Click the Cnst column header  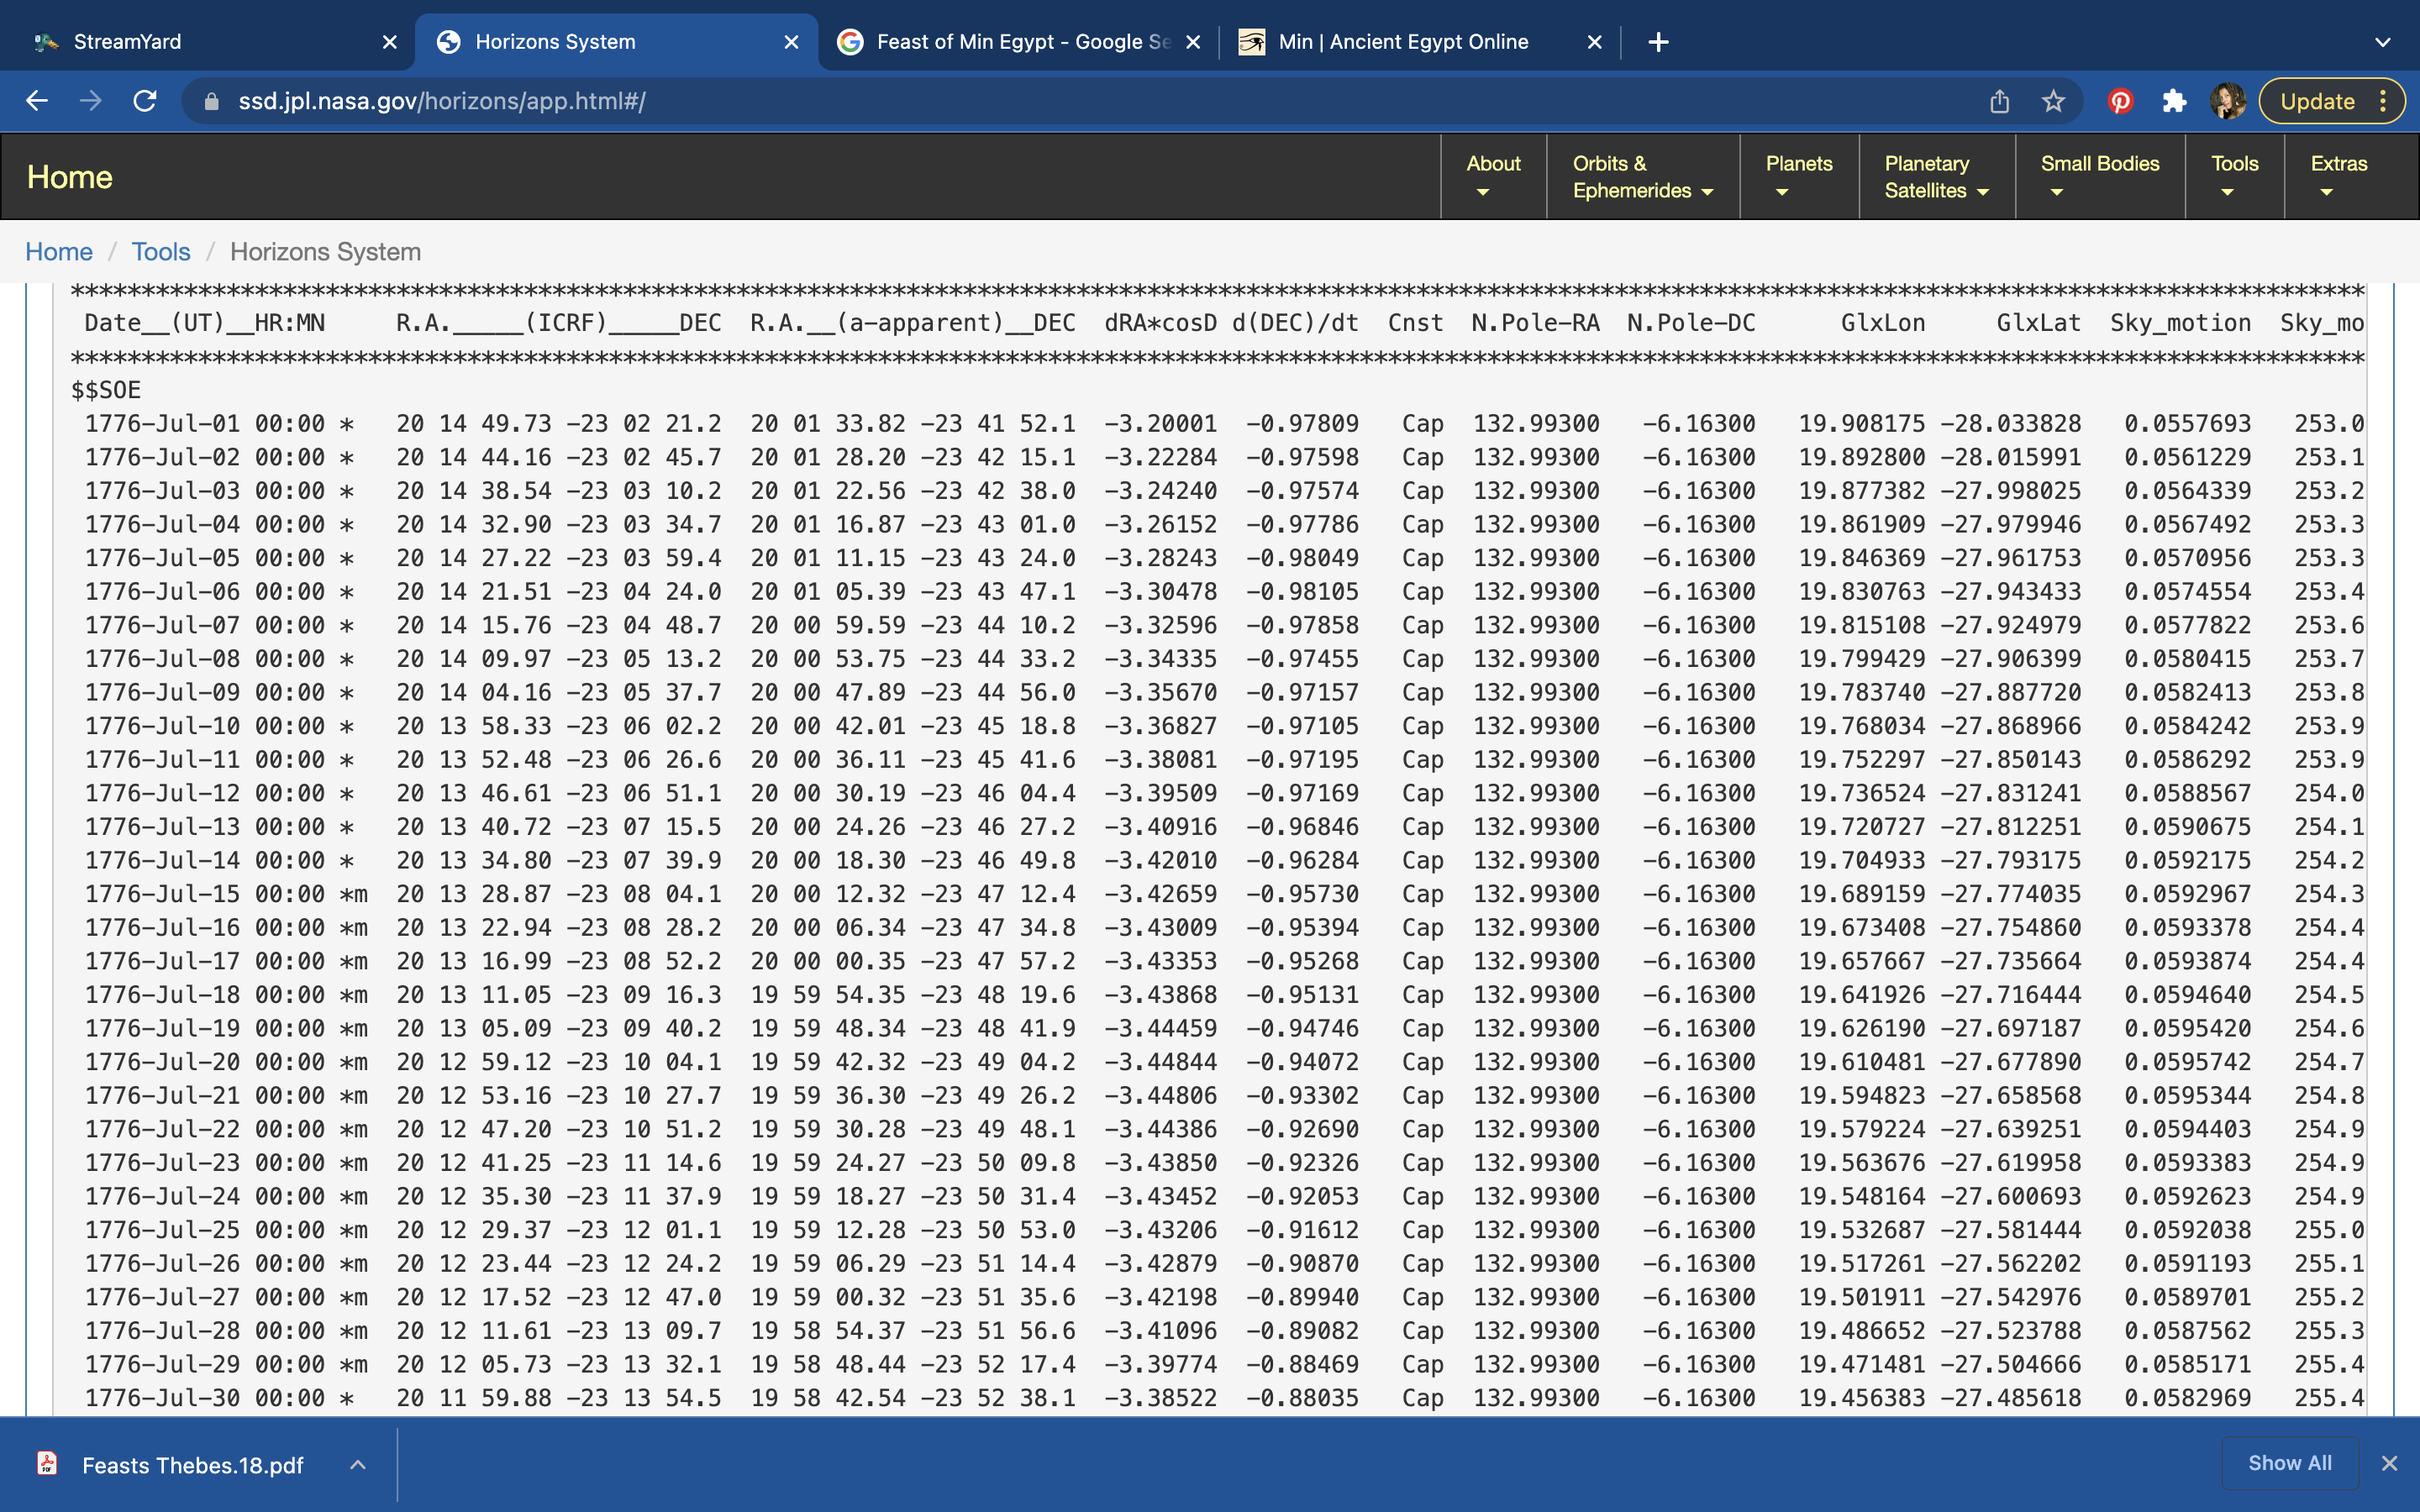click(x=1415, y=323)
